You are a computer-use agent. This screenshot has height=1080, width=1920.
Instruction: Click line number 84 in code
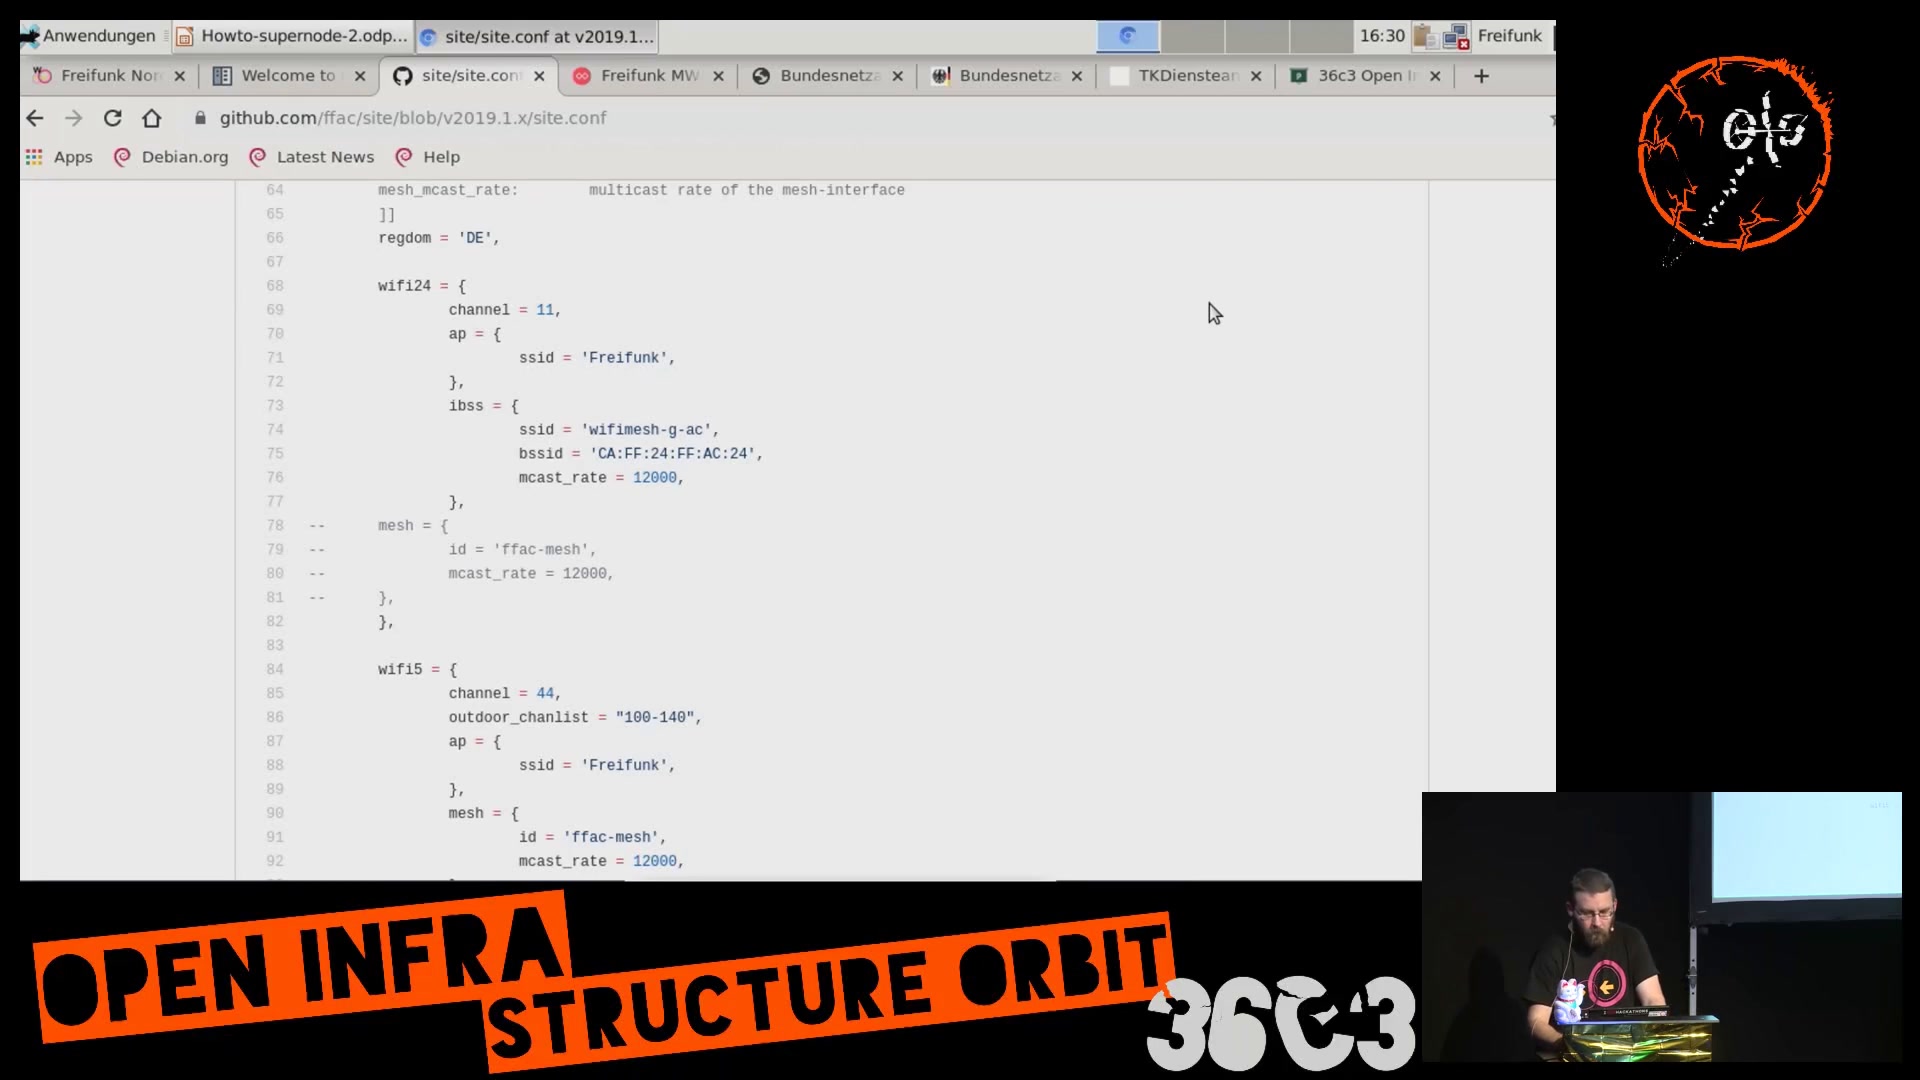(x=275, y=669)
